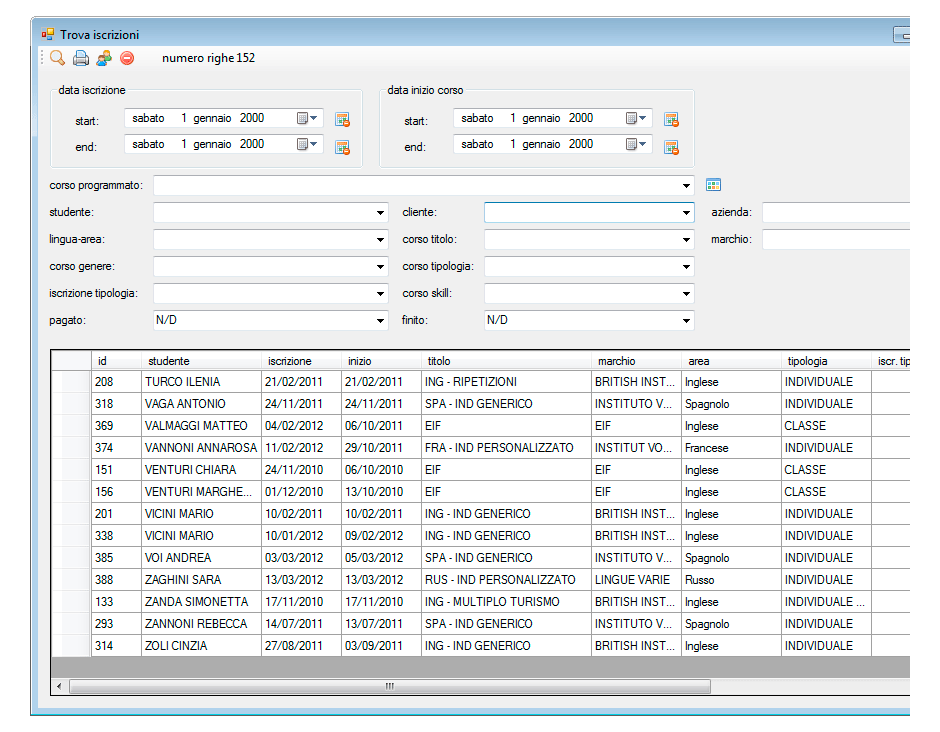Screen dimensions: 940x732
Task: Click the people/users icon in toolbar
Action: coord(104,58)
